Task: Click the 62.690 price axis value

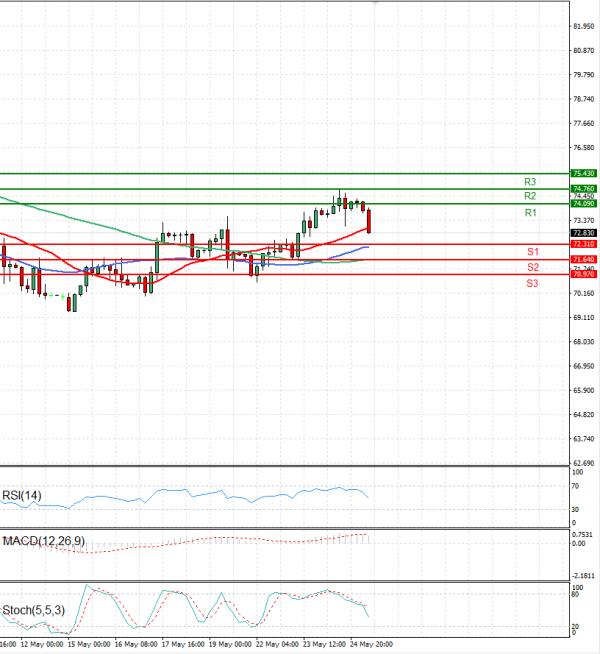Action: click(584, 463)
